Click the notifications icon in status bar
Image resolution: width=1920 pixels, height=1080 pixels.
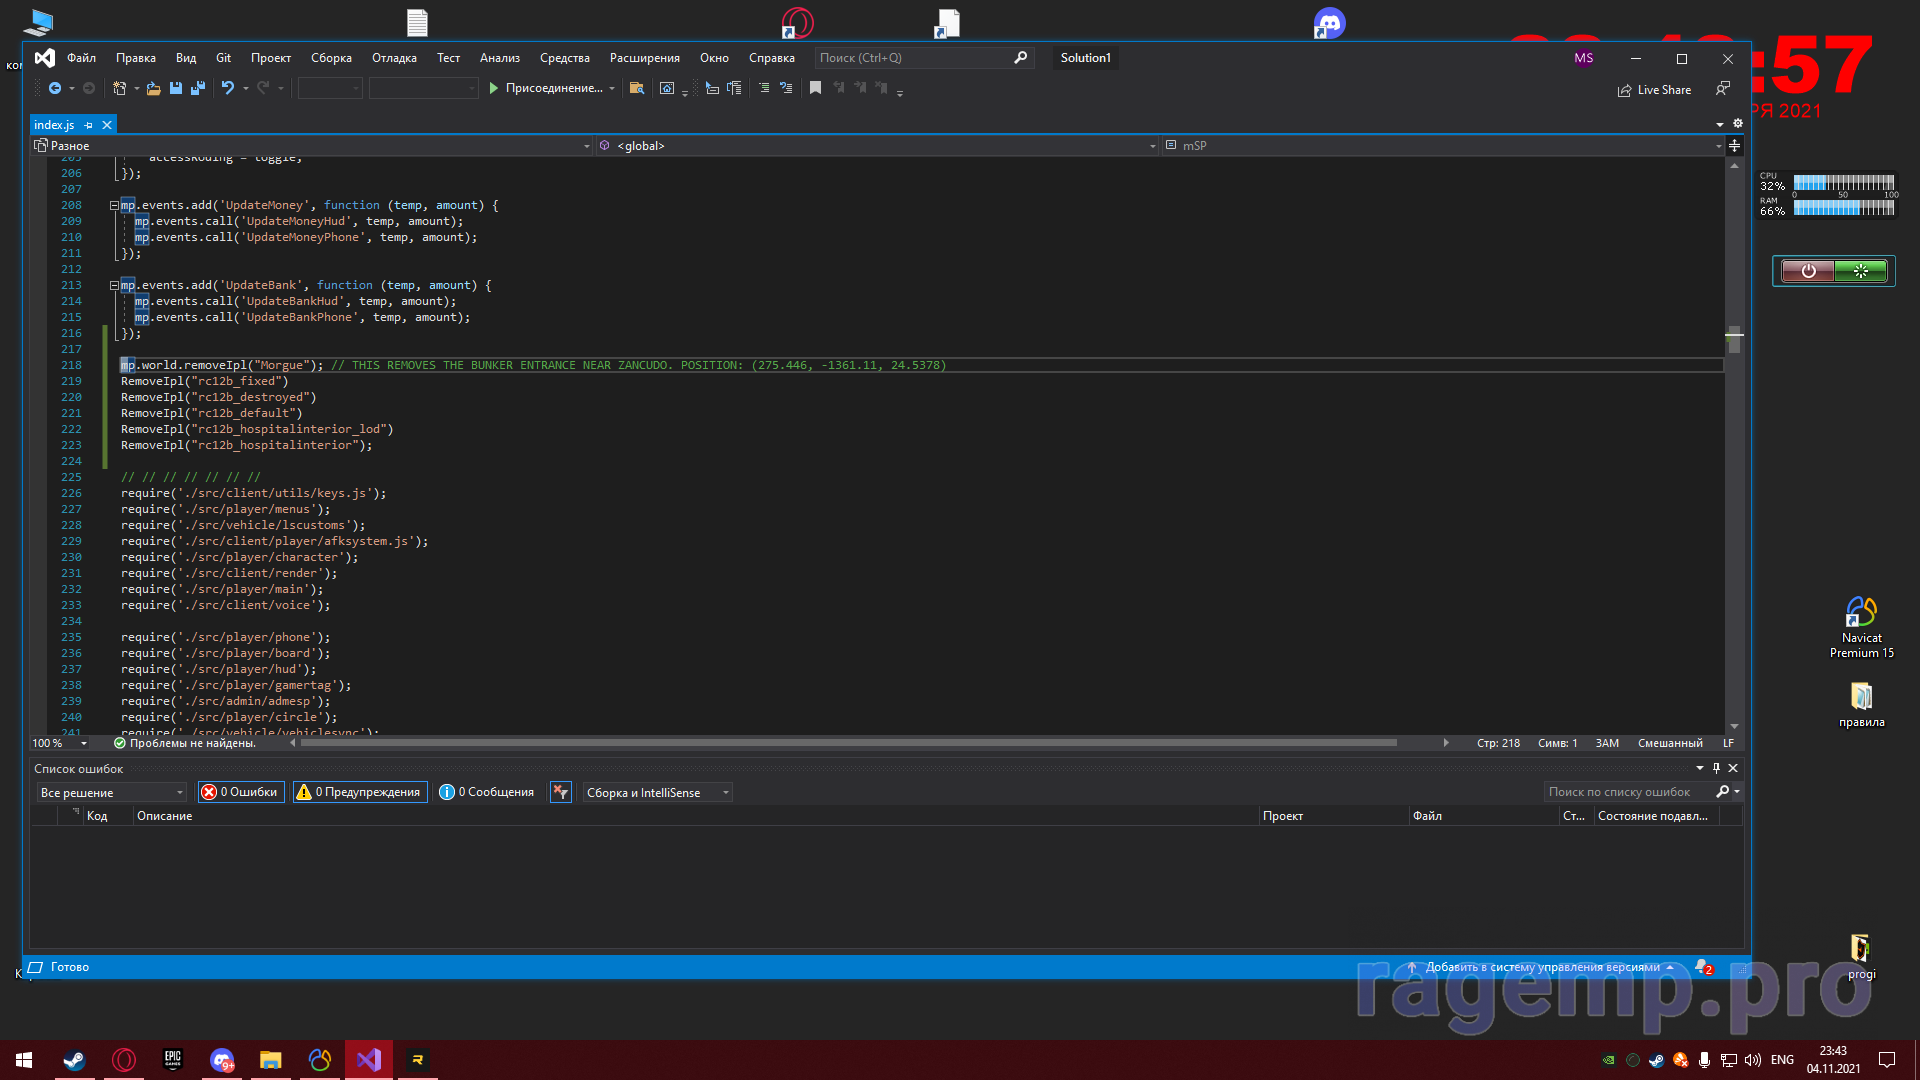pyautogui.click(x=1703, y=967)
